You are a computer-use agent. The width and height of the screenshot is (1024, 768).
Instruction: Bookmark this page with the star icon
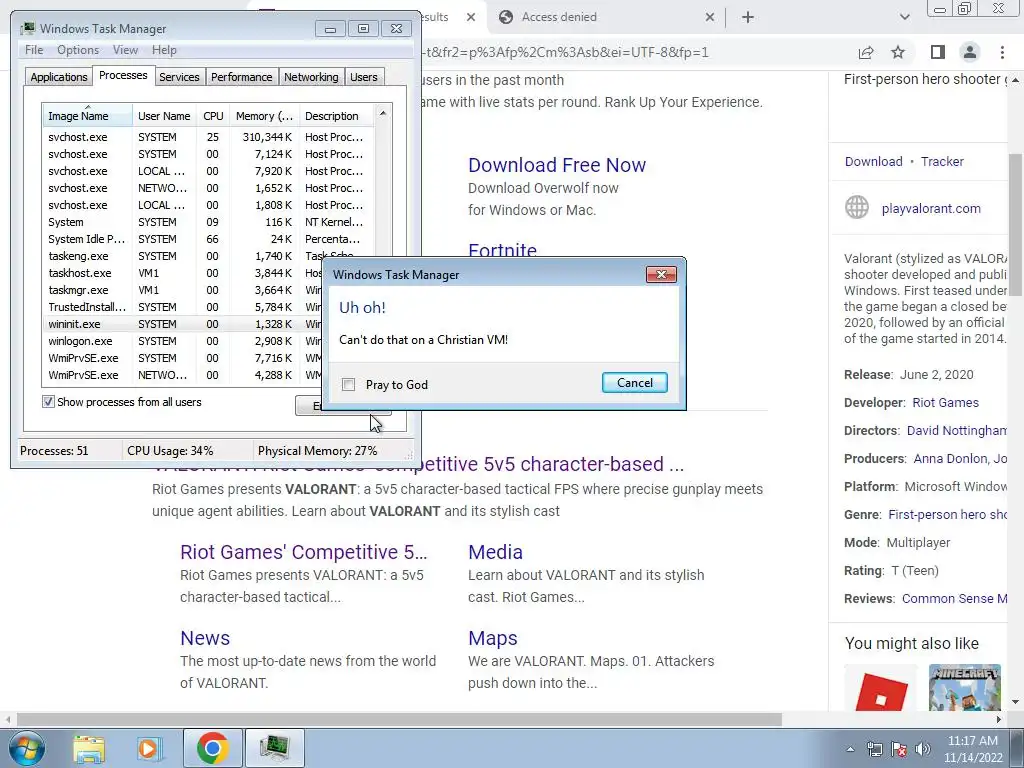(898, 52)
